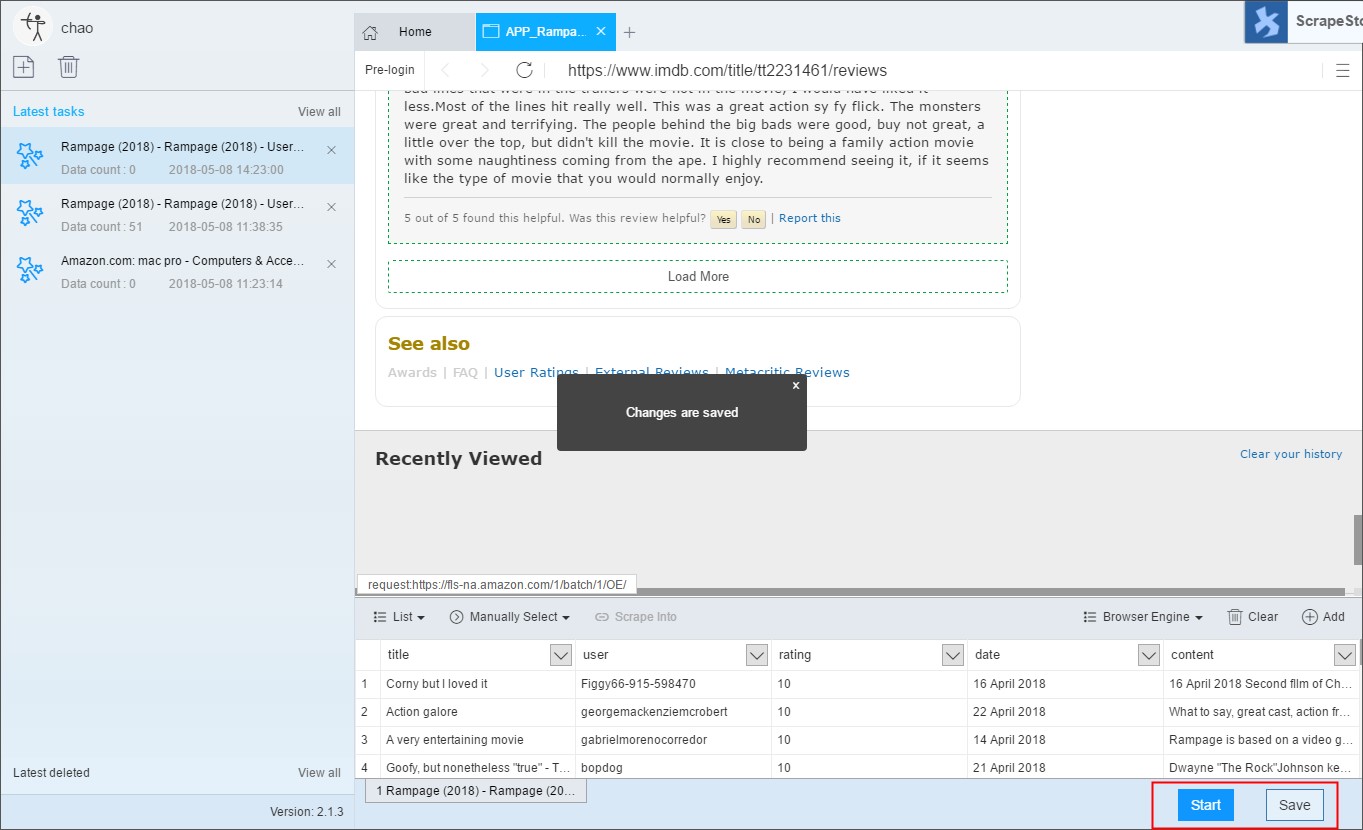
Task: Open the Manually Select dropdown
Action: pyautogui.click(x=510, y=617)
